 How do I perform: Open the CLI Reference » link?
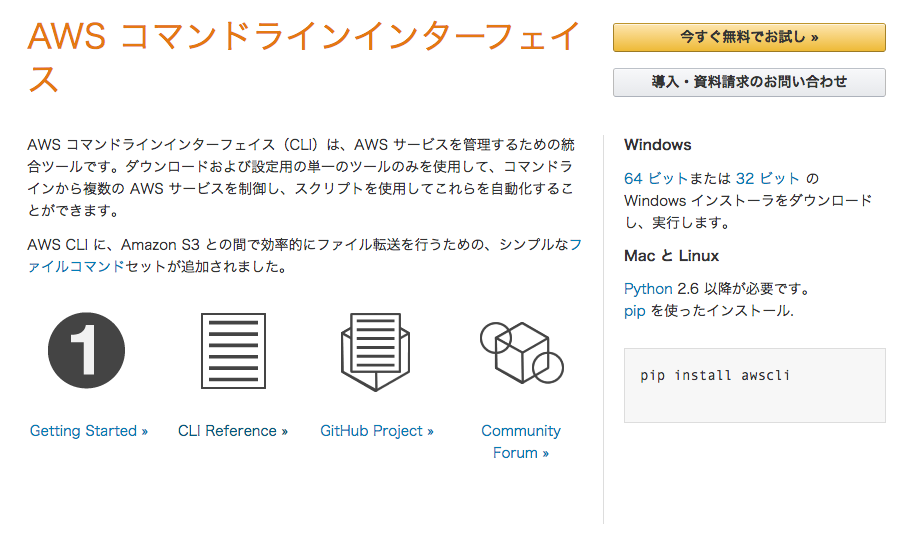coord(233,431)
